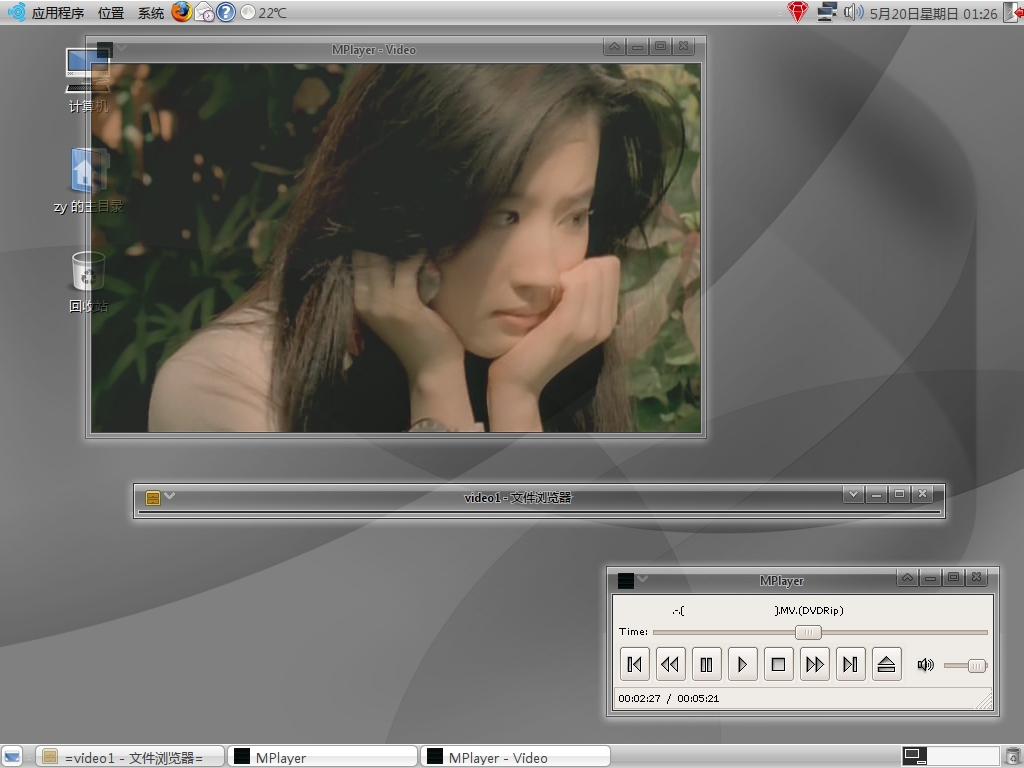Click the logout icon in top panel
Viewport: 1024px width, 768px height.
(1013, 12)
